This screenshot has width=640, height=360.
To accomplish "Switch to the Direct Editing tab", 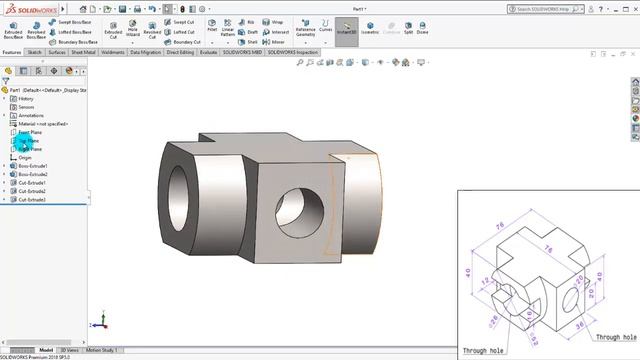I will click(x=180, y=52).
